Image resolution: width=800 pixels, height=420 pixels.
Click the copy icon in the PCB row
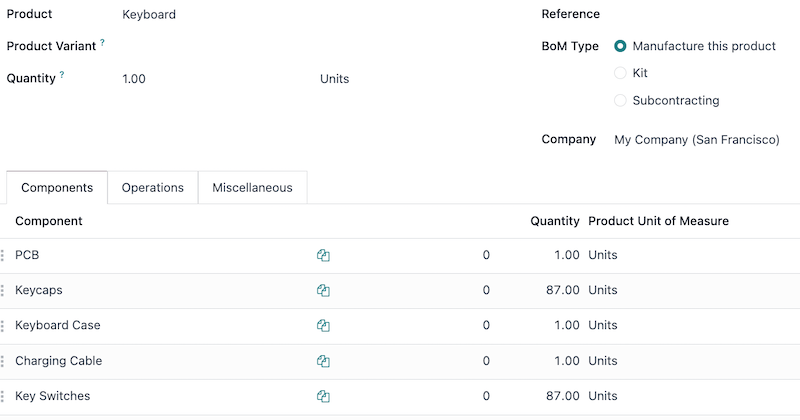(323, 255)
